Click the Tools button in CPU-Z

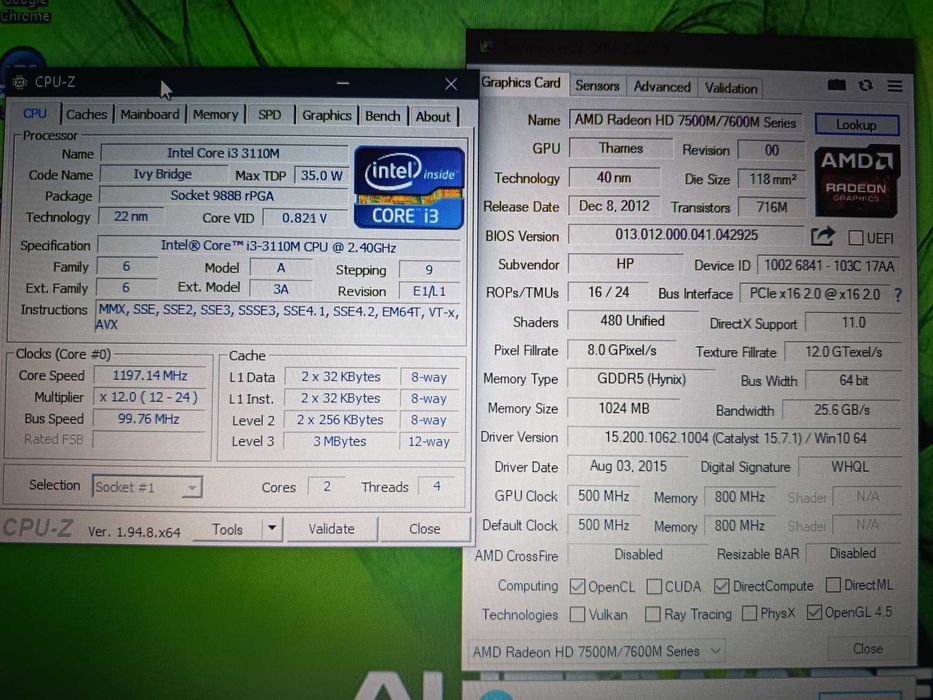point(228,529)
